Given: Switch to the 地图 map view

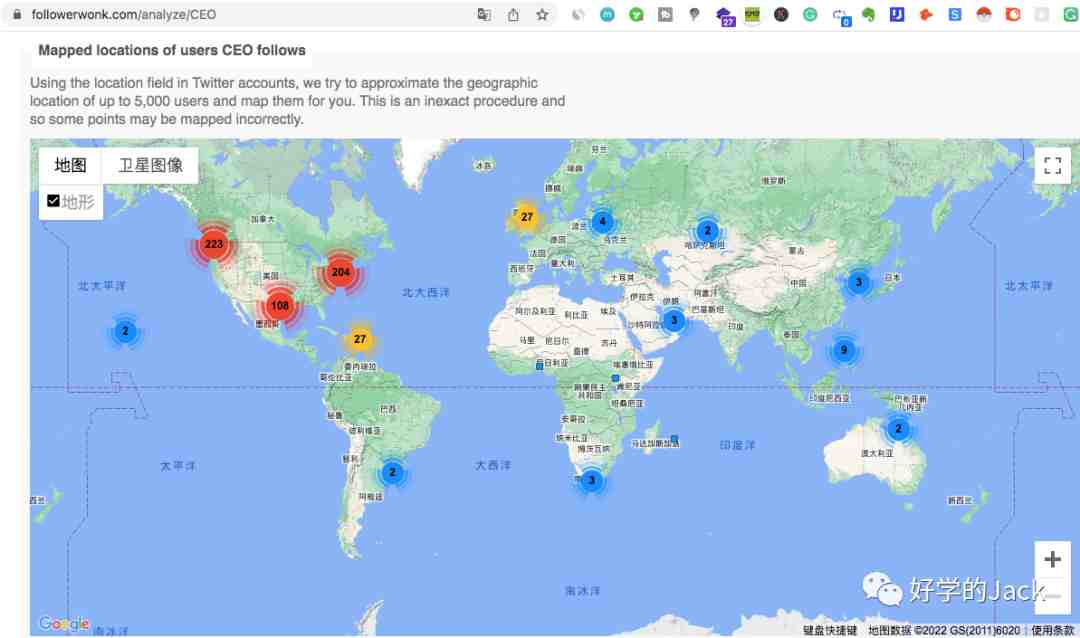Looking at the screenshot, I should [x=70, y=165].
